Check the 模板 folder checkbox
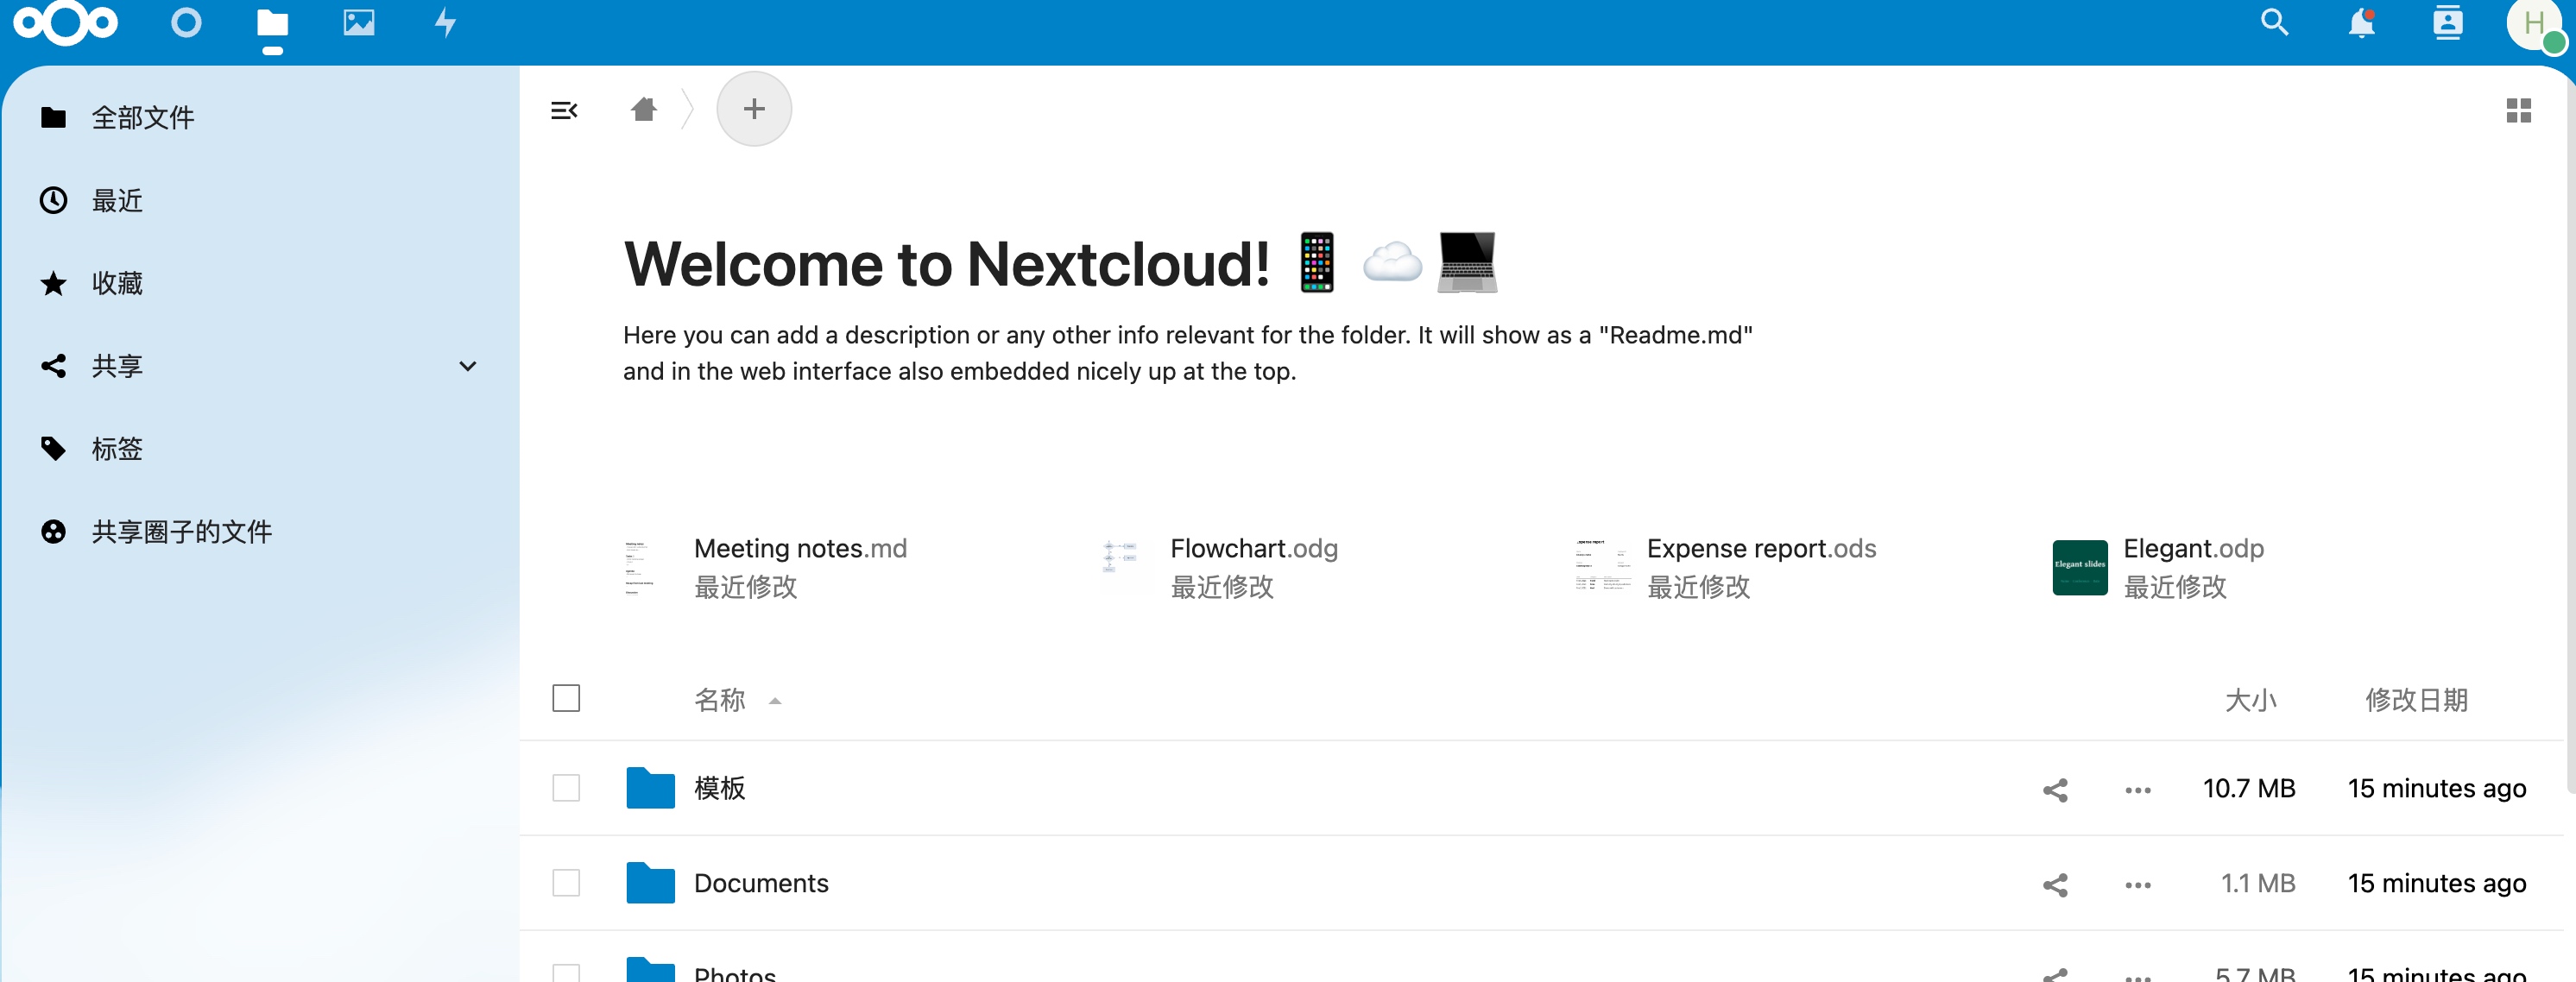This screenshot has height=982, width=2576. [566, 788]
